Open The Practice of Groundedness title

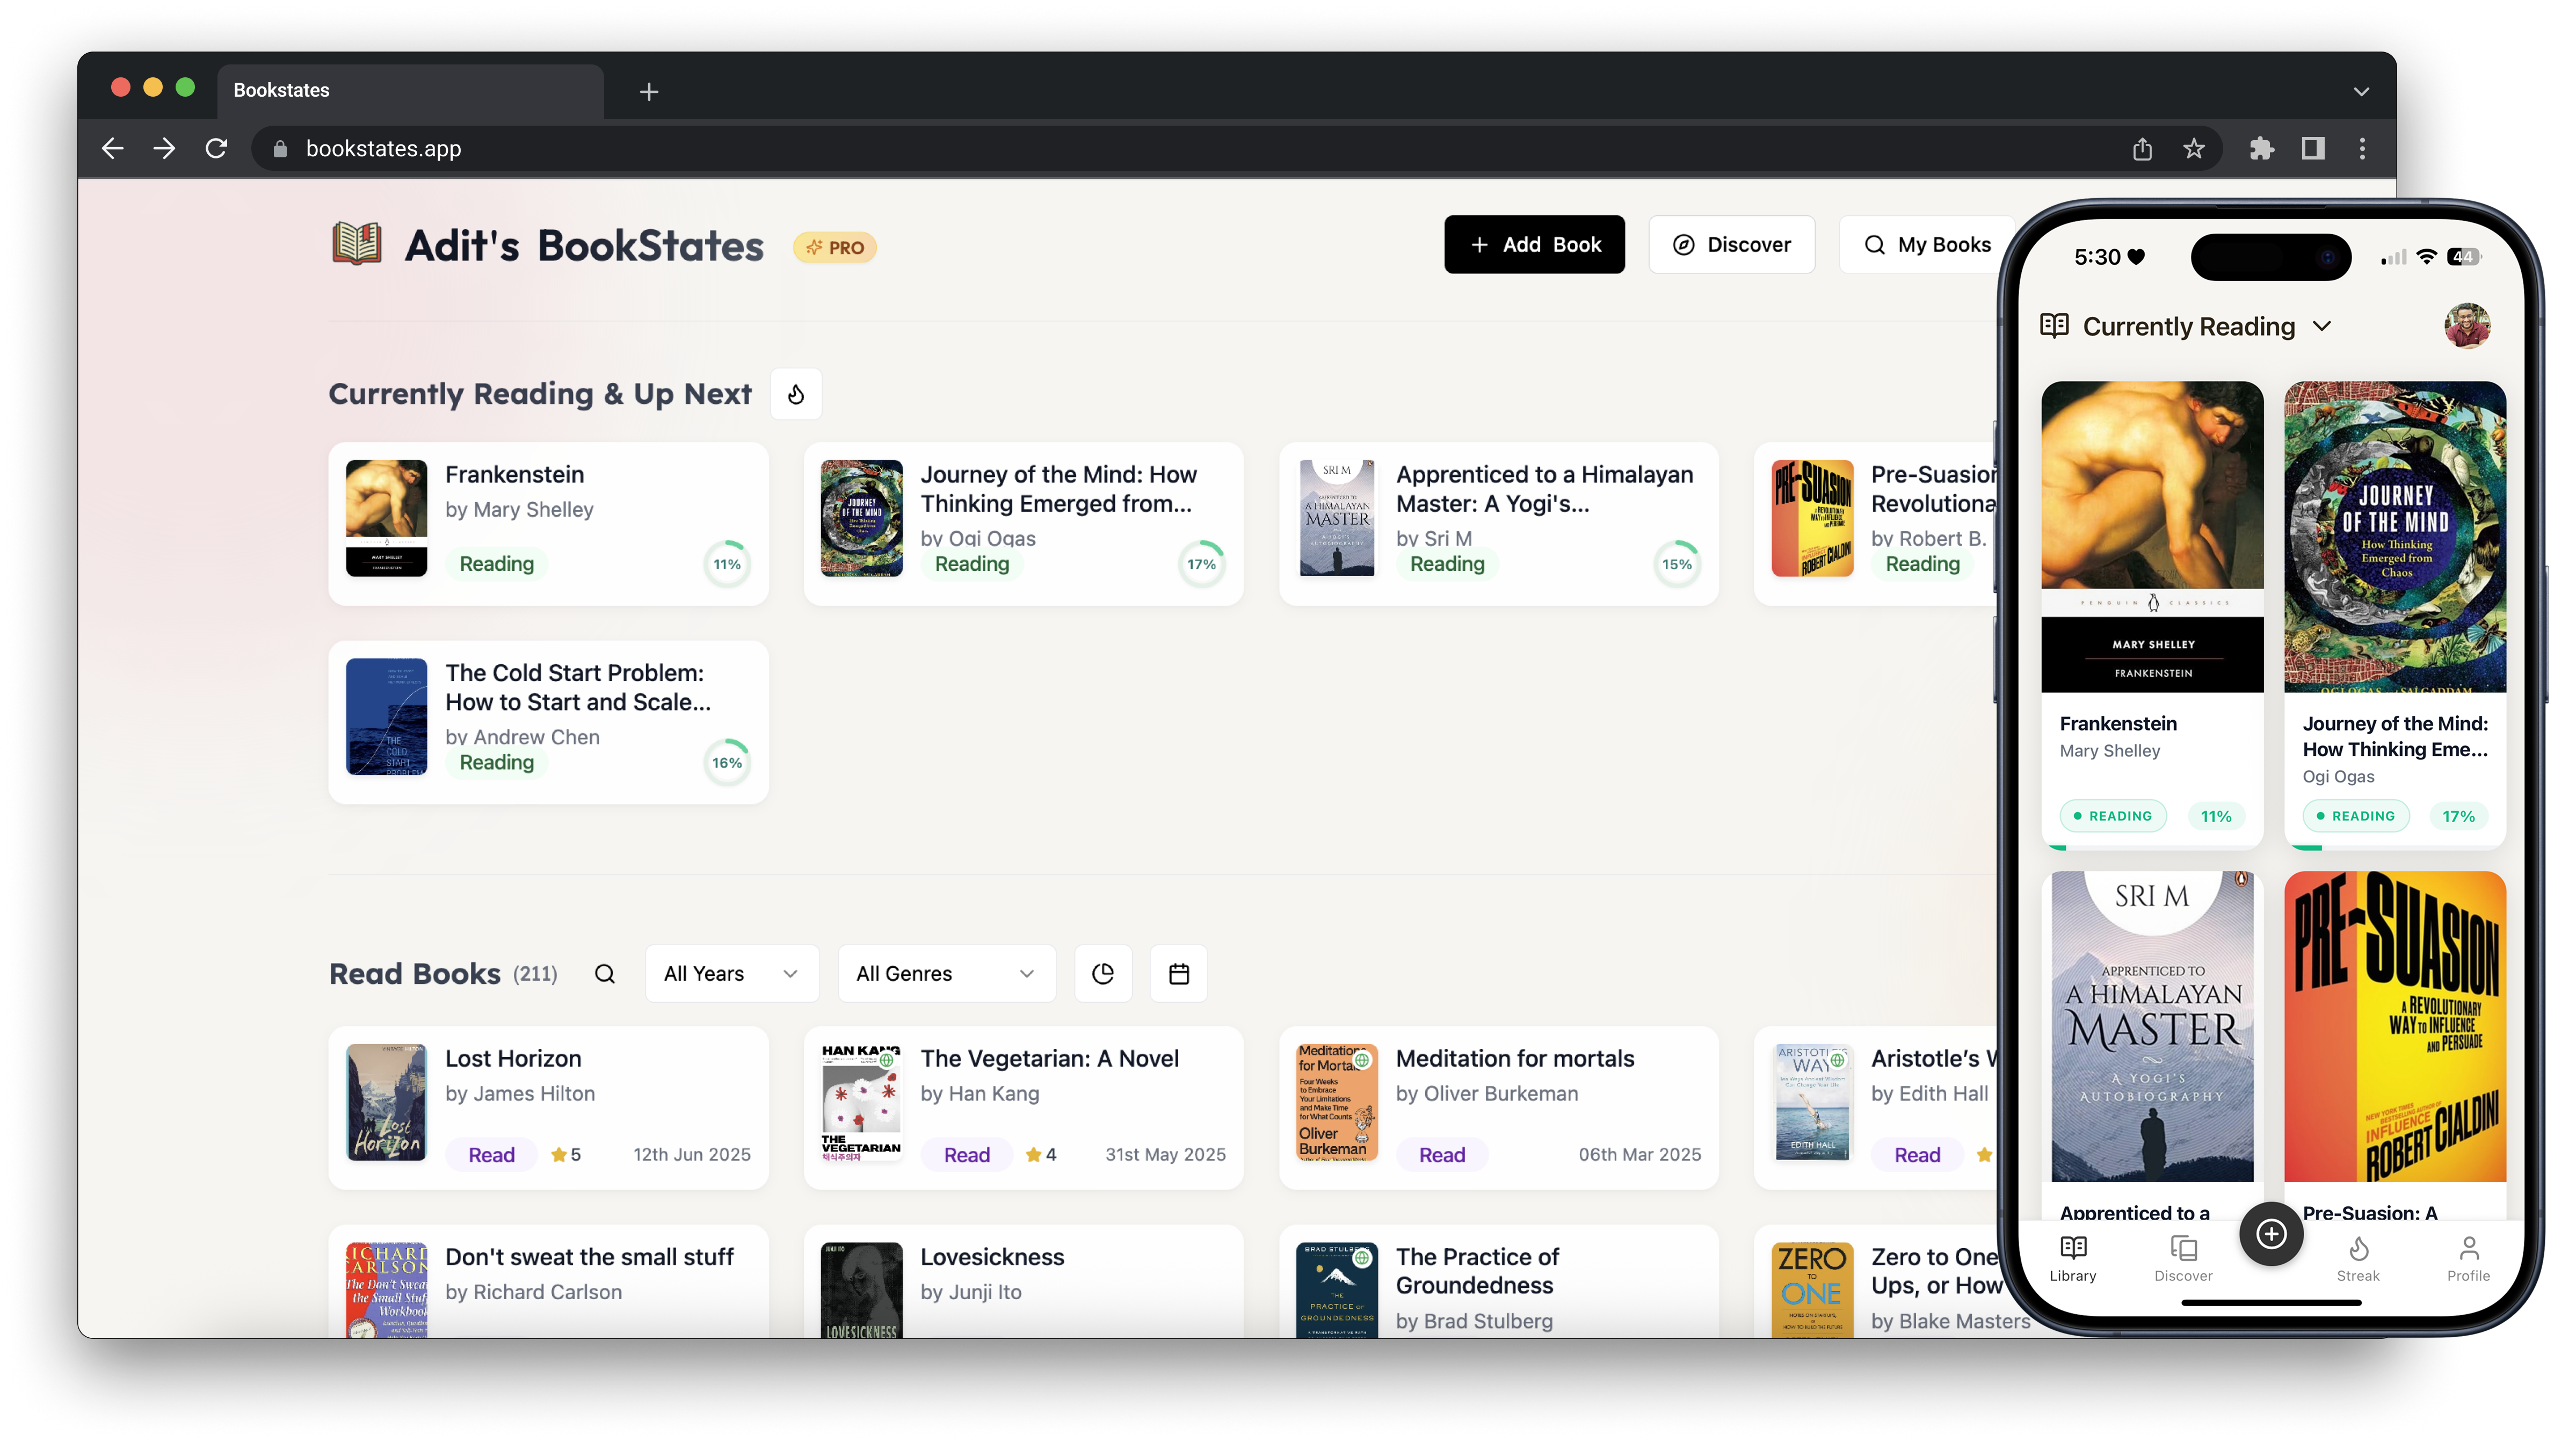click(x=1477, y=1271)
